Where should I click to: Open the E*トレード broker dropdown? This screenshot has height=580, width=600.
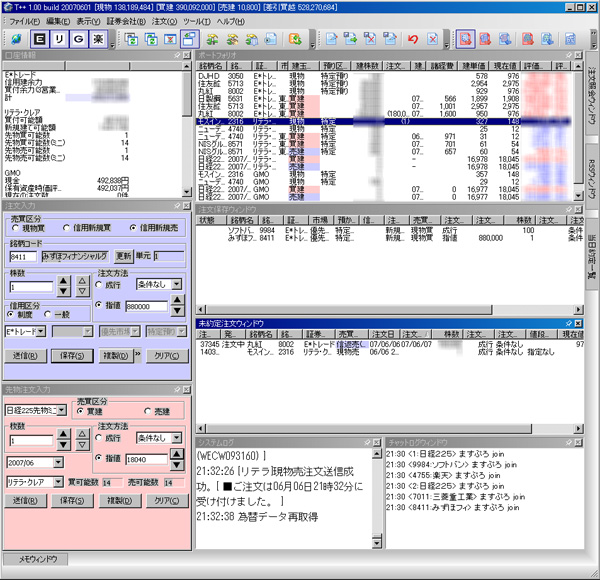pos(41,332)
